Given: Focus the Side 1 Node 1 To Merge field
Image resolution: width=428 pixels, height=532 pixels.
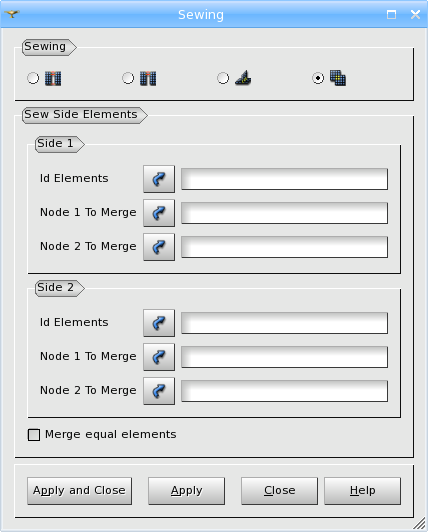Looking at the screenshot, I should (284, 213).
